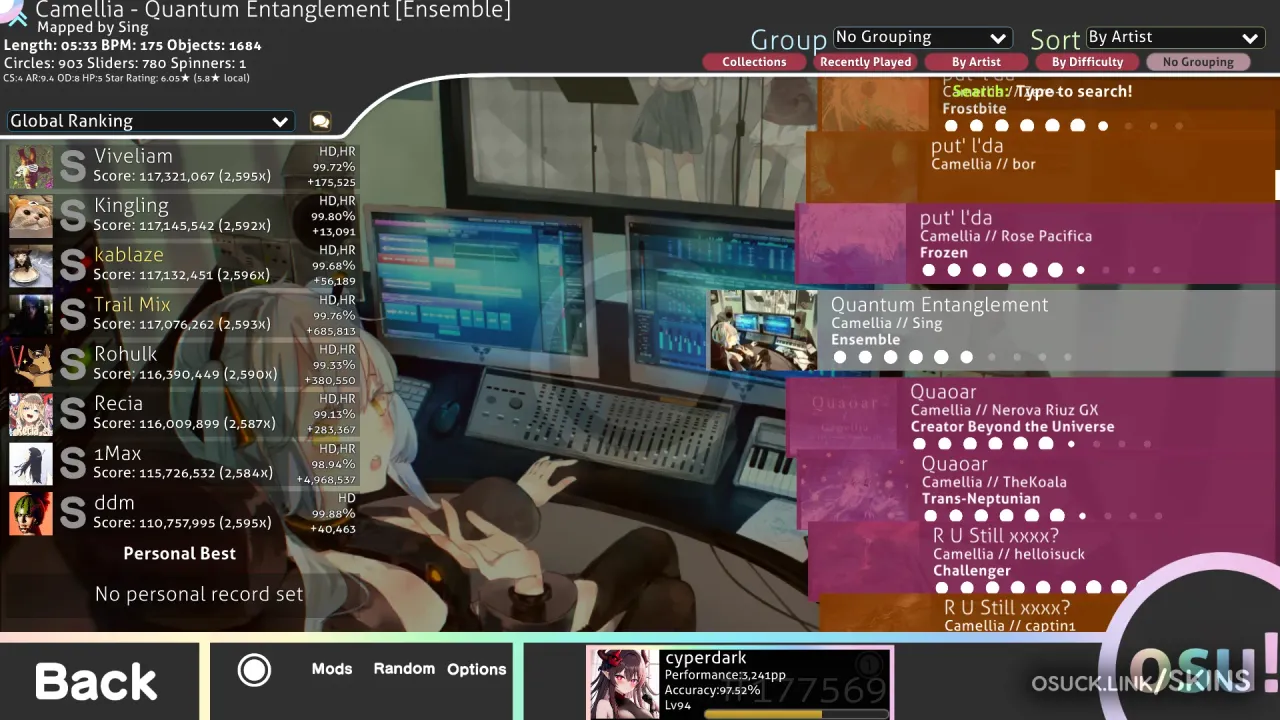Open Rohulk's avatar on the leaderboard
This screenshot has height=720, width=1280.
tap(31, 365)
